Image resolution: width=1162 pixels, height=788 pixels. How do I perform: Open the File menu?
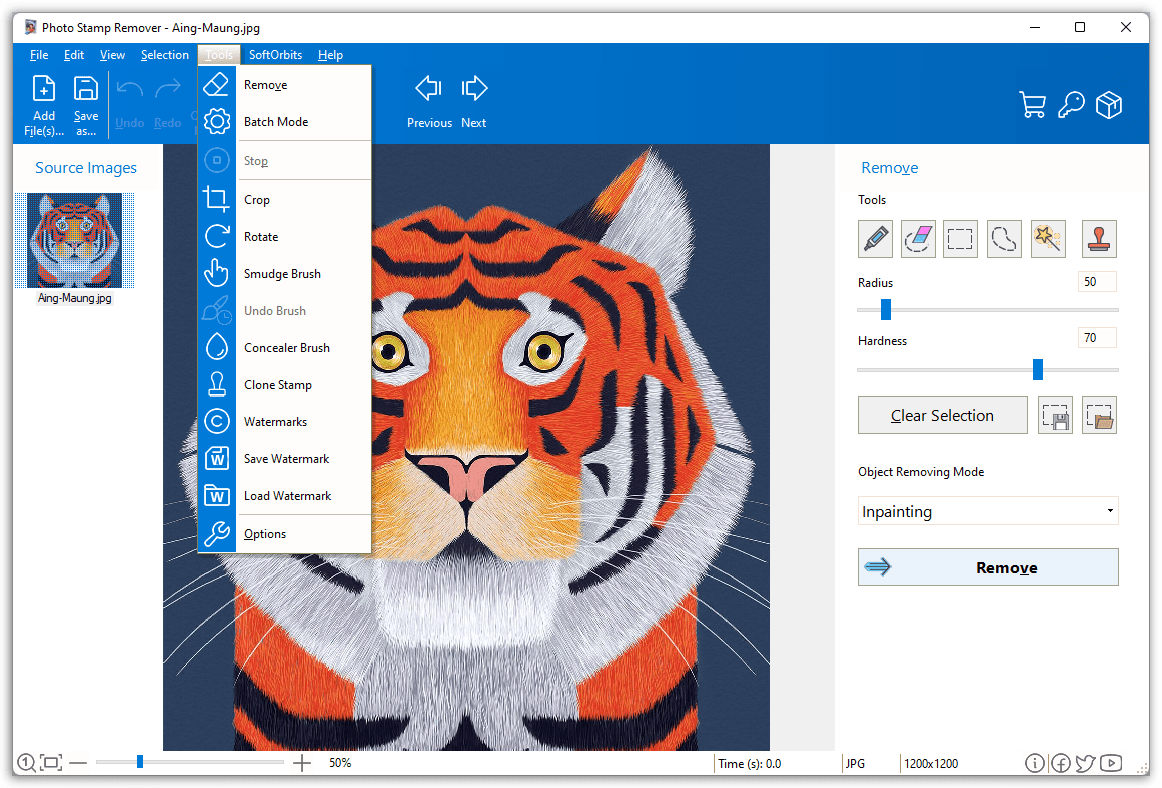39,55
